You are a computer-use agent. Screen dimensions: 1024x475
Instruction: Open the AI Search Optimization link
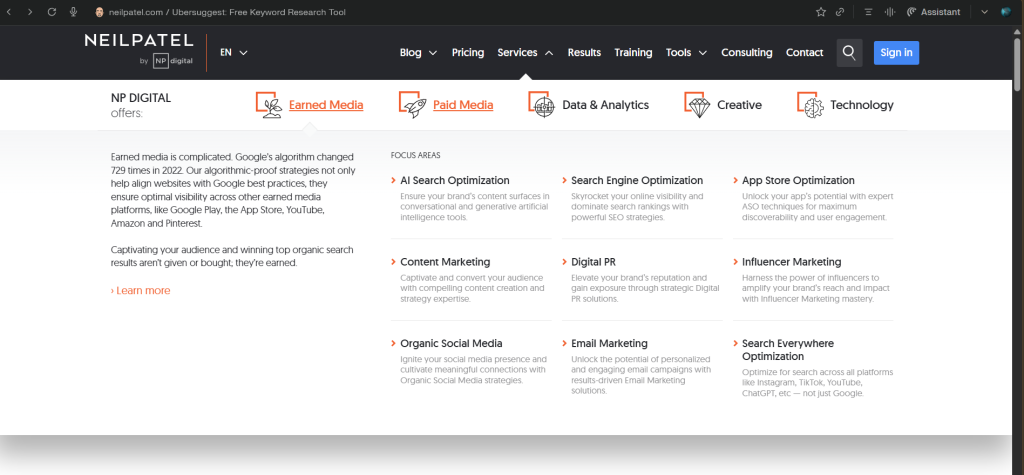[x=455, y=180]
